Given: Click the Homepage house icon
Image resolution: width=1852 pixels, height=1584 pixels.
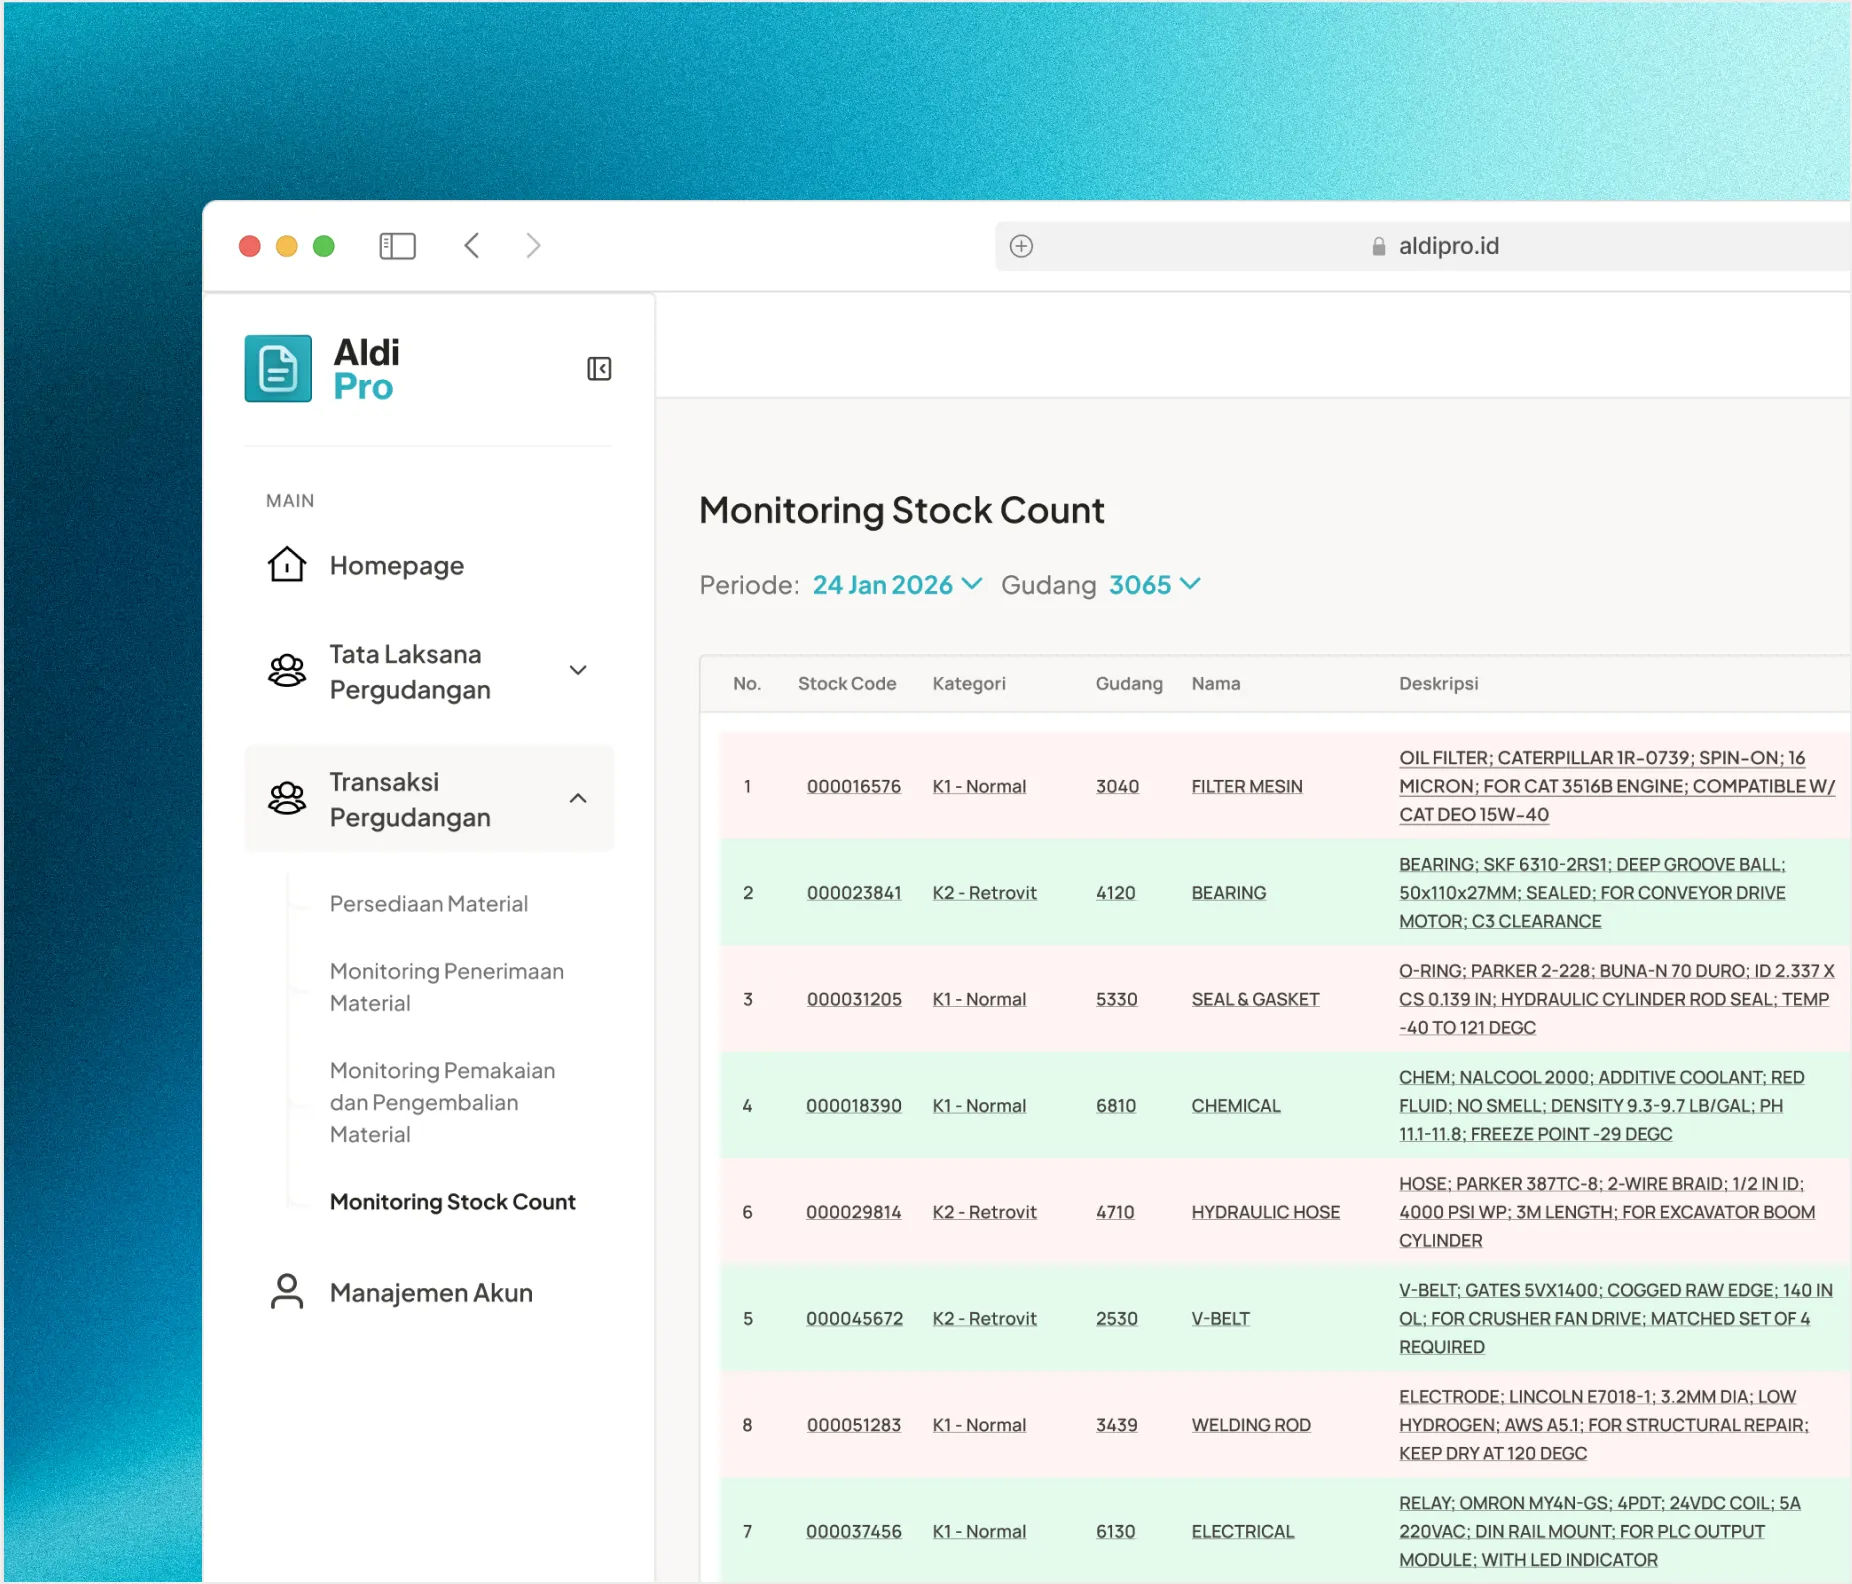Looking at the screenshot, I should (x=287, y=565).
